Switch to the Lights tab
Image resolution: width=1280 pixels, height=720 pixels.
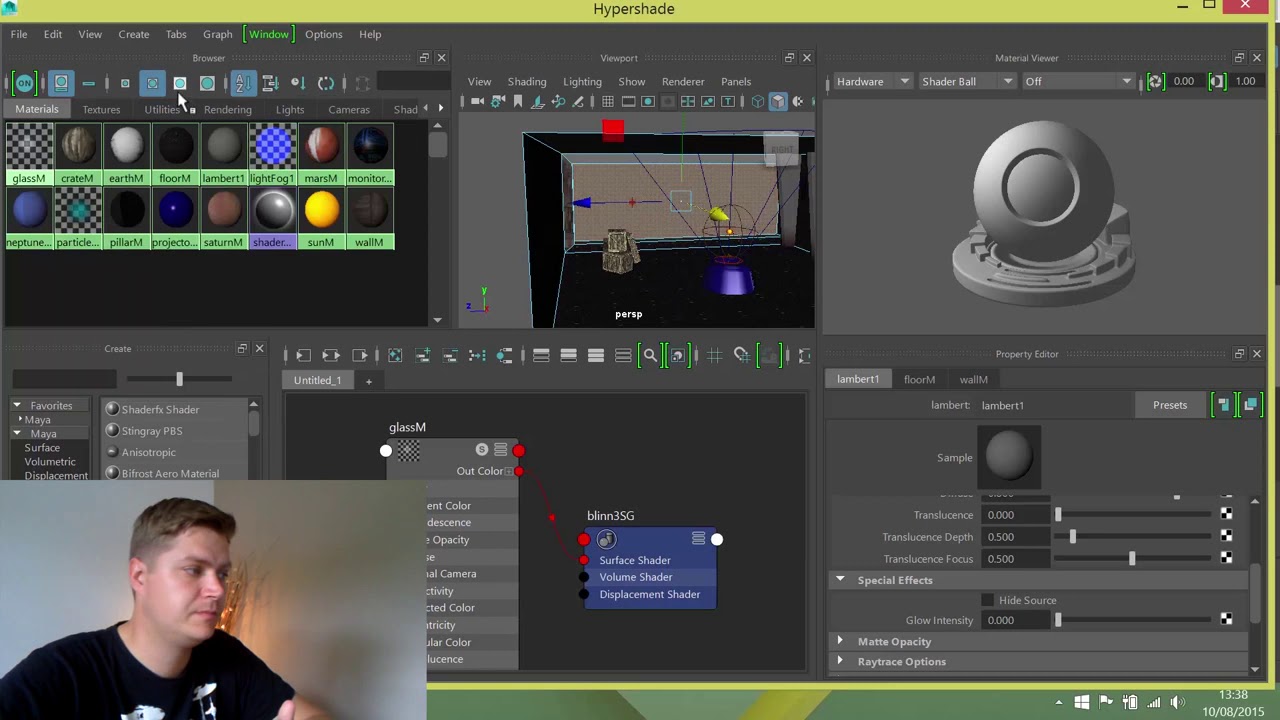[x=290, y=109]
